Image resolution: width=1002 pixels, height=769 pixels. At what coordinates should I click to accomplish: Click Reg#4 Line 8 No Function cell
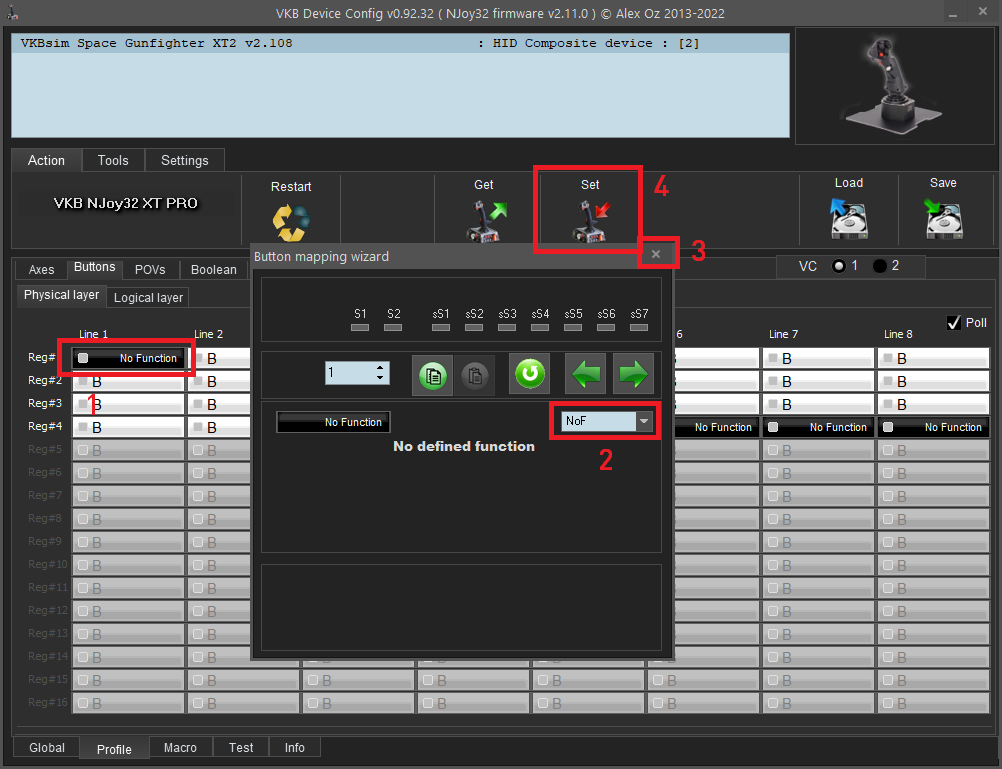pos(934,427)
